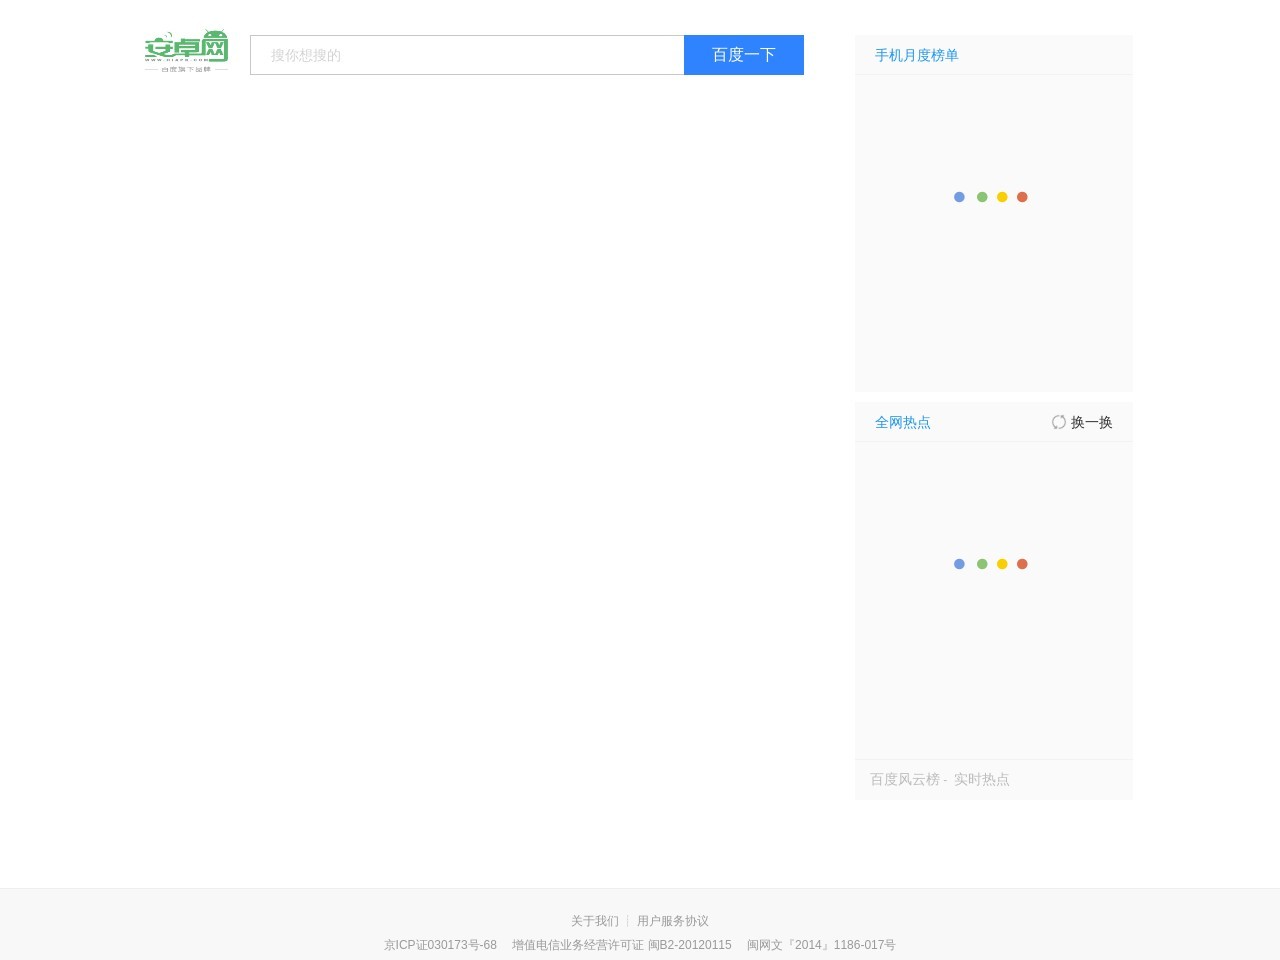
Task: Click the 换一换 text to refresh hot topics
Action: [1091, 422]
